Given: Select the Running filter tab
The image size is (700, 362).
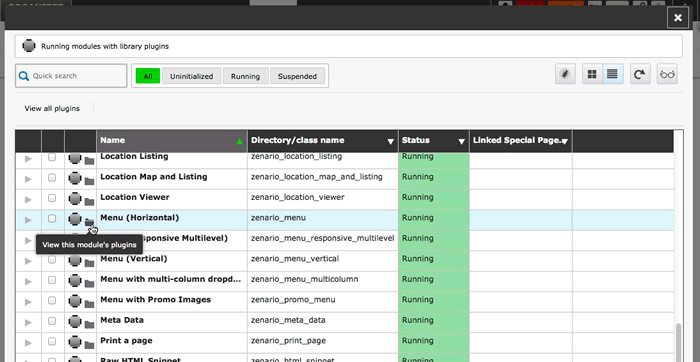Looking at the screenshot, I should click(246, 76).
